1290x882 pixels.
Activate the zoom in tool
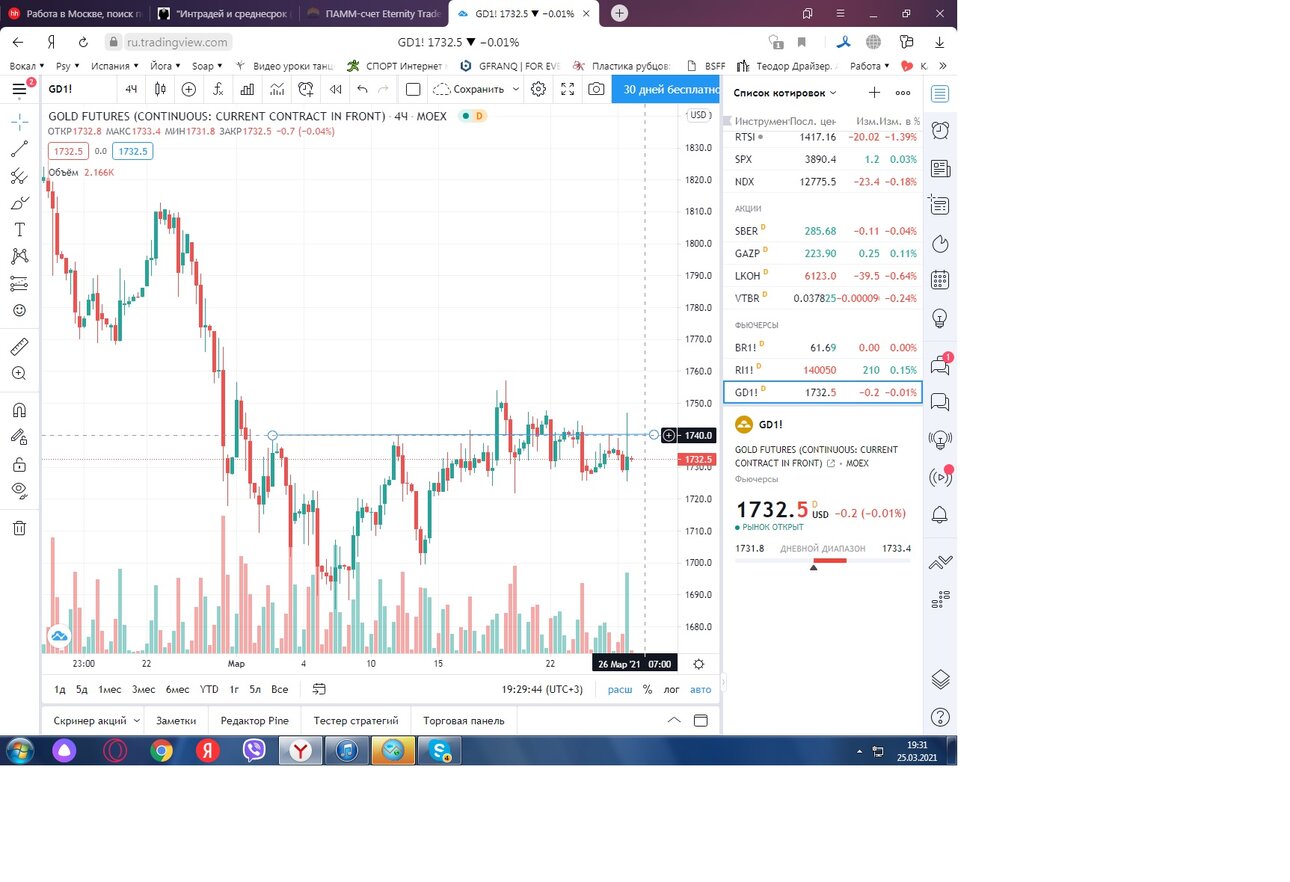19,373
